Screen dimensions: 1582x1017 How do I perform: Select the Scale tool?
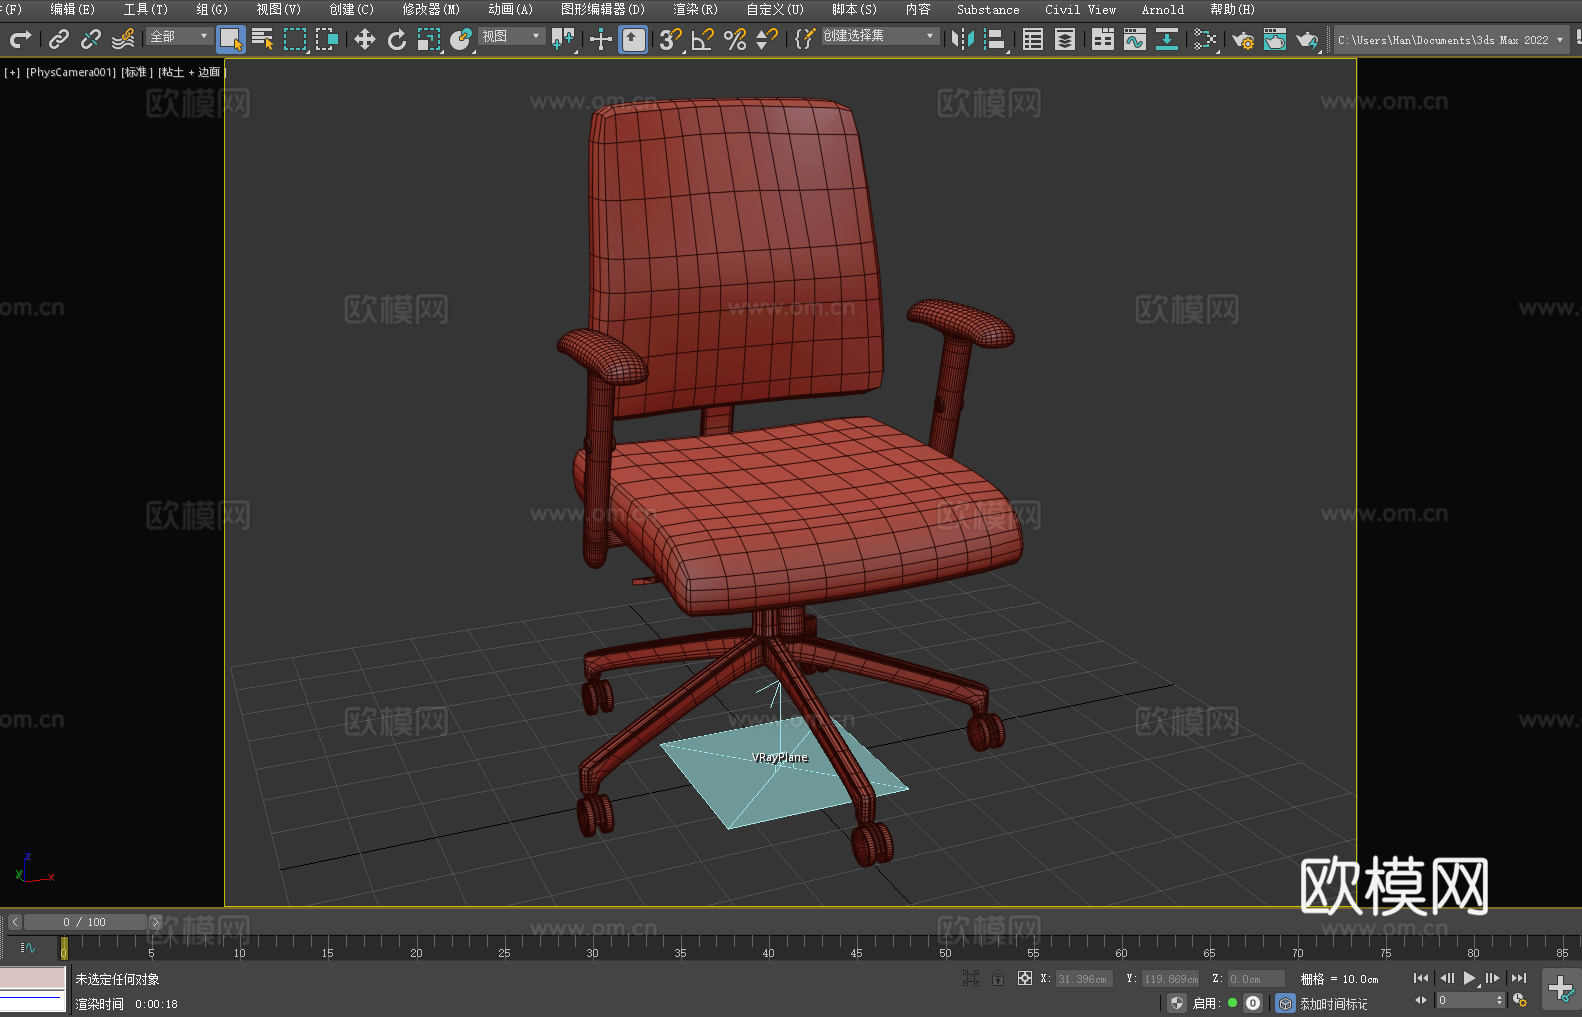pyautogui.click(x=429, y=39)
